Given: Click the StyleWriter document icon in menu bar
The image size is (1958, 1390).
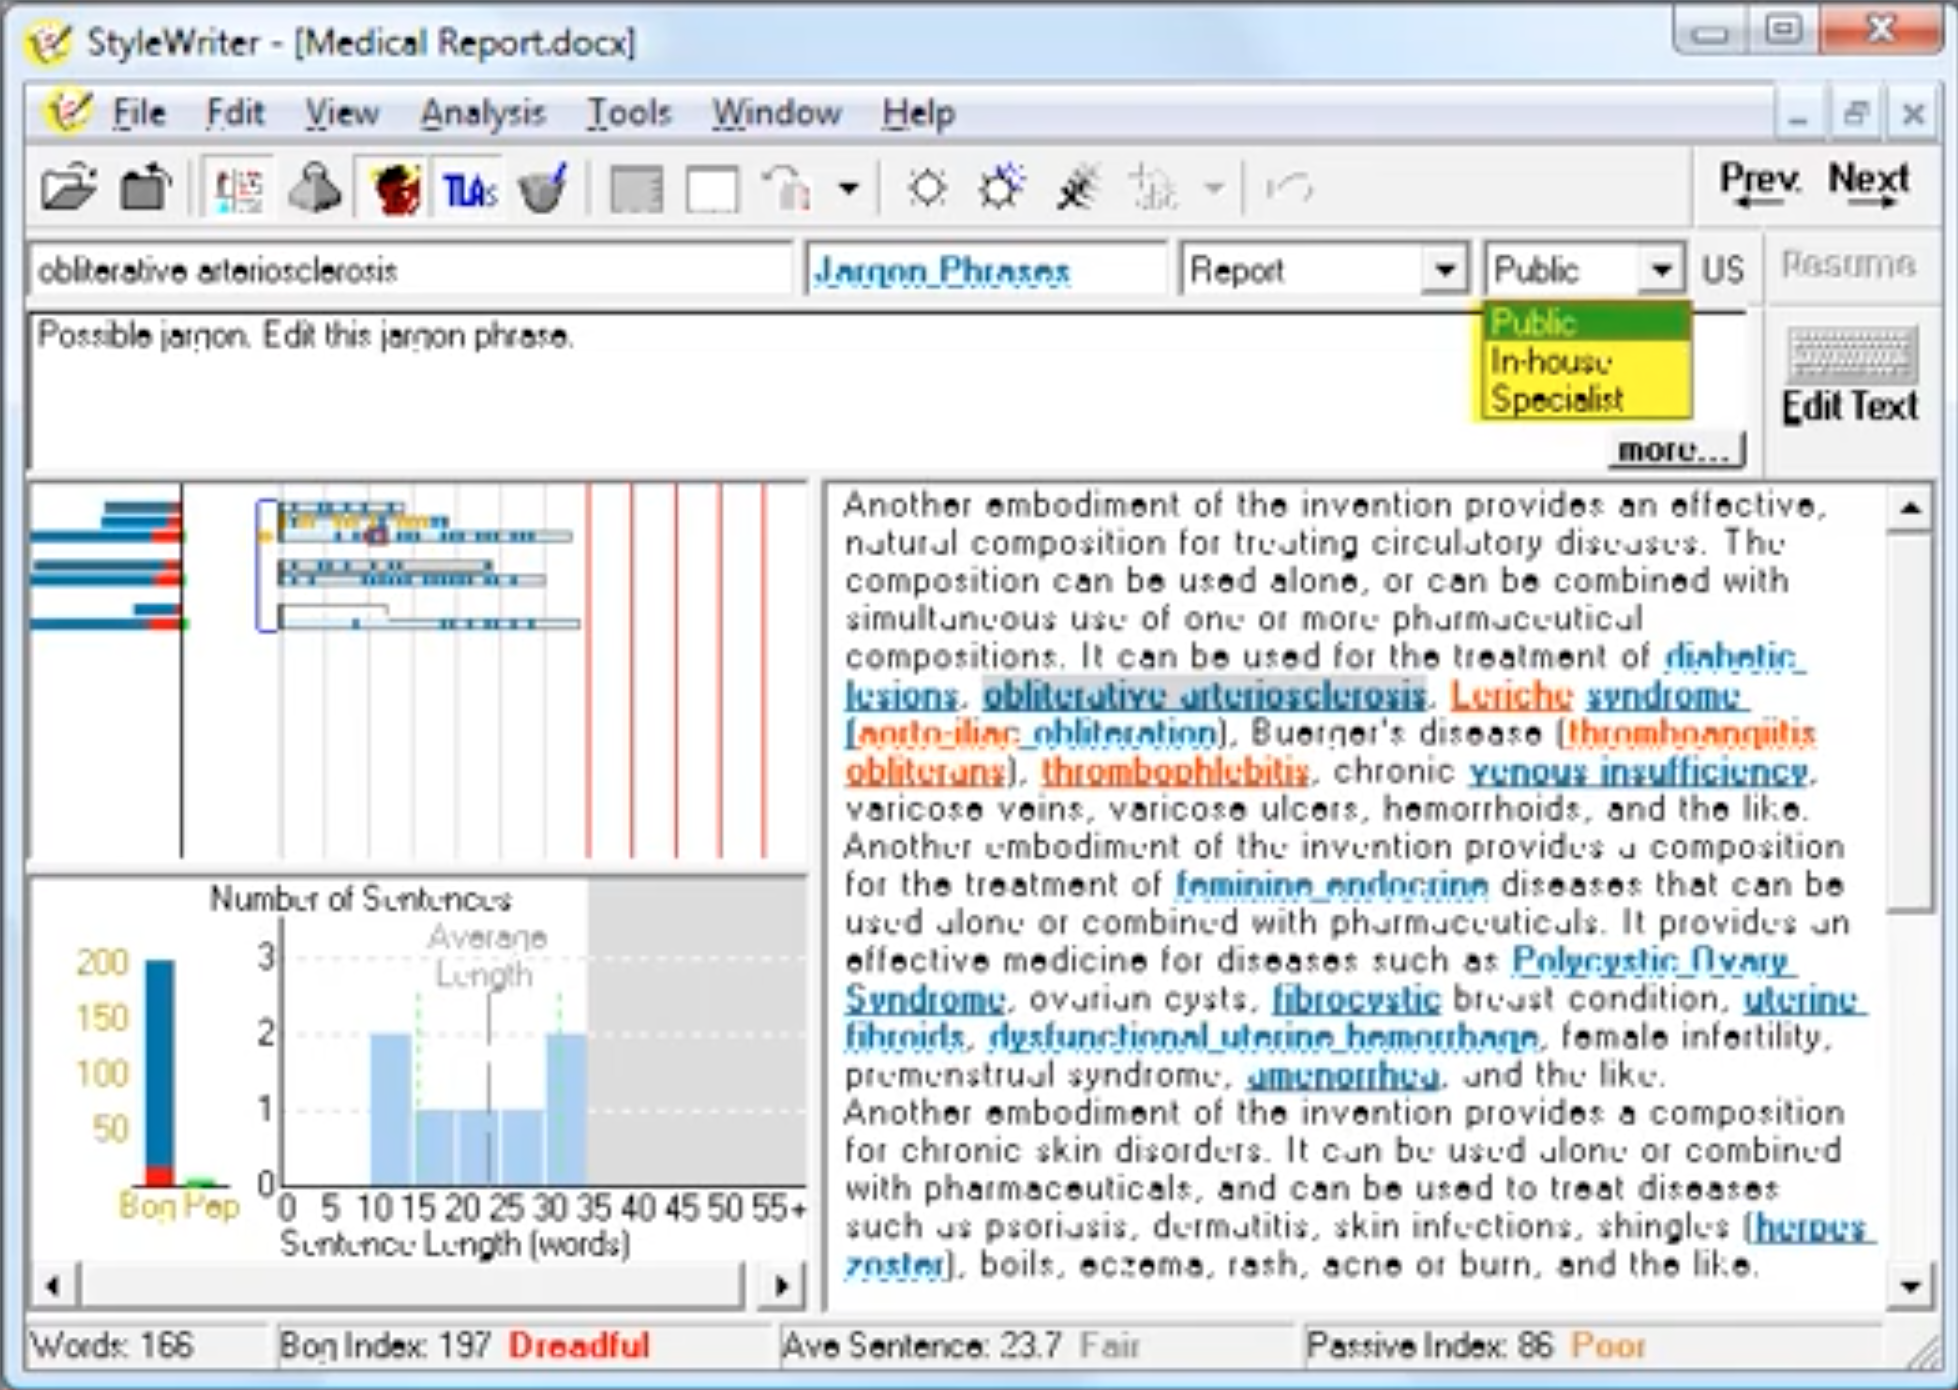Looking at the screenshot, I should pyautogui.click(x=68, y=111).
